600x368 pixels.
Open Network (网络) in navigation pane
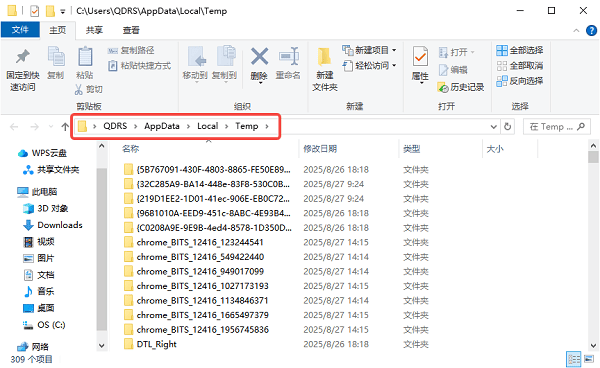pyautogui.click(x=33, y=347)
